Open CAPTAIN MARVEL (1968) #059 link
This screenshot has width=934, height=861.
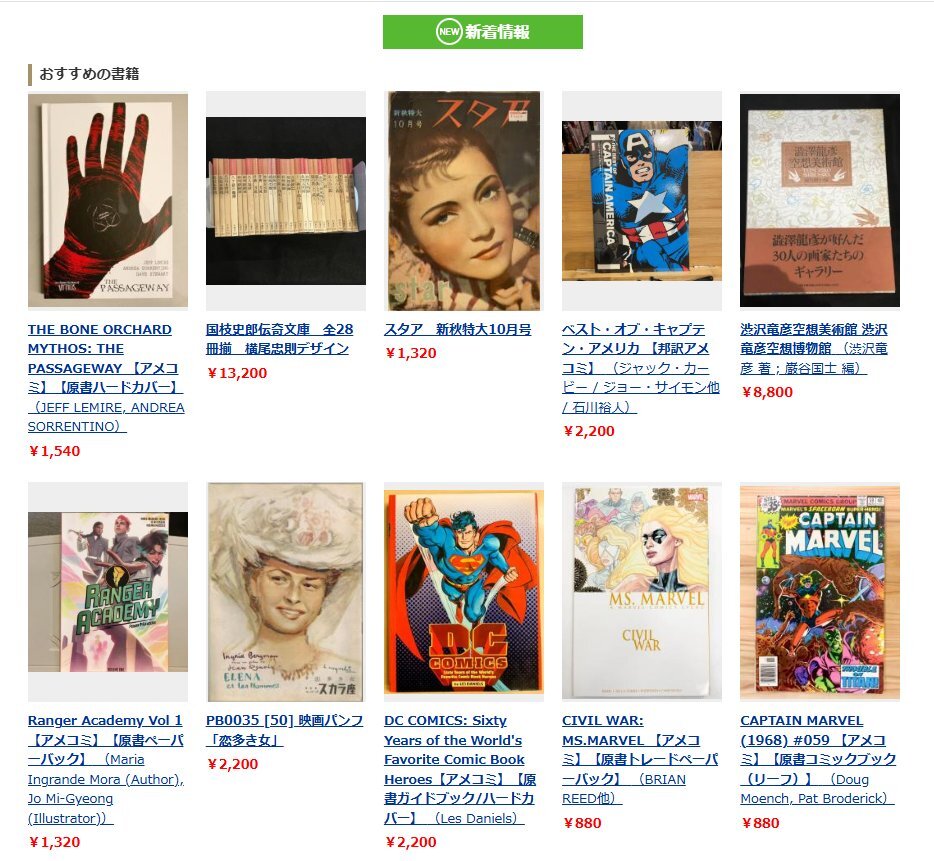click(818, 759)
